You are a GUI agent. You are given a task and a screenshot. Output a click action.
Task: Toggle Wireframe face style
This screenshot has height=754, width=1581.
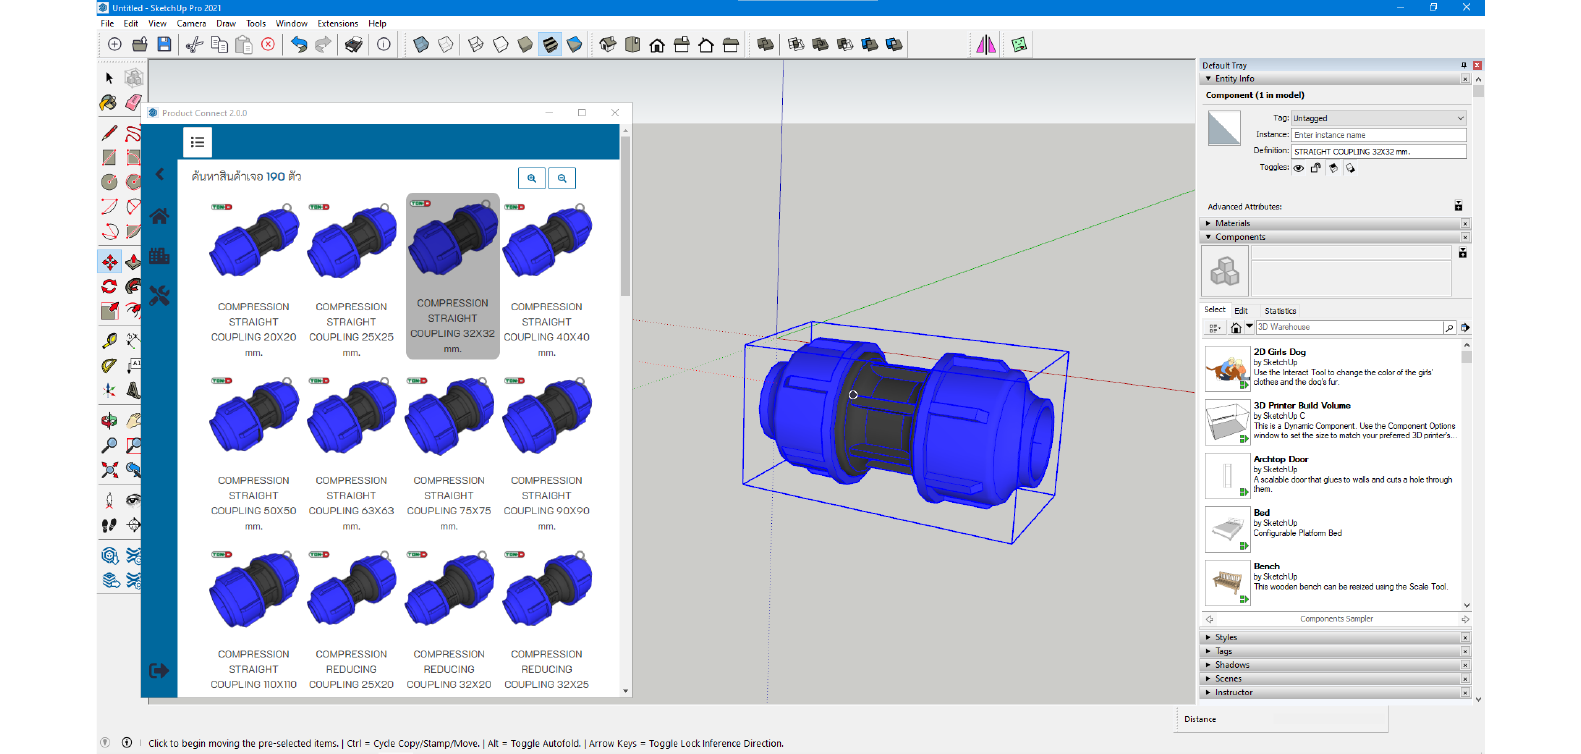(x=476, y=44)
